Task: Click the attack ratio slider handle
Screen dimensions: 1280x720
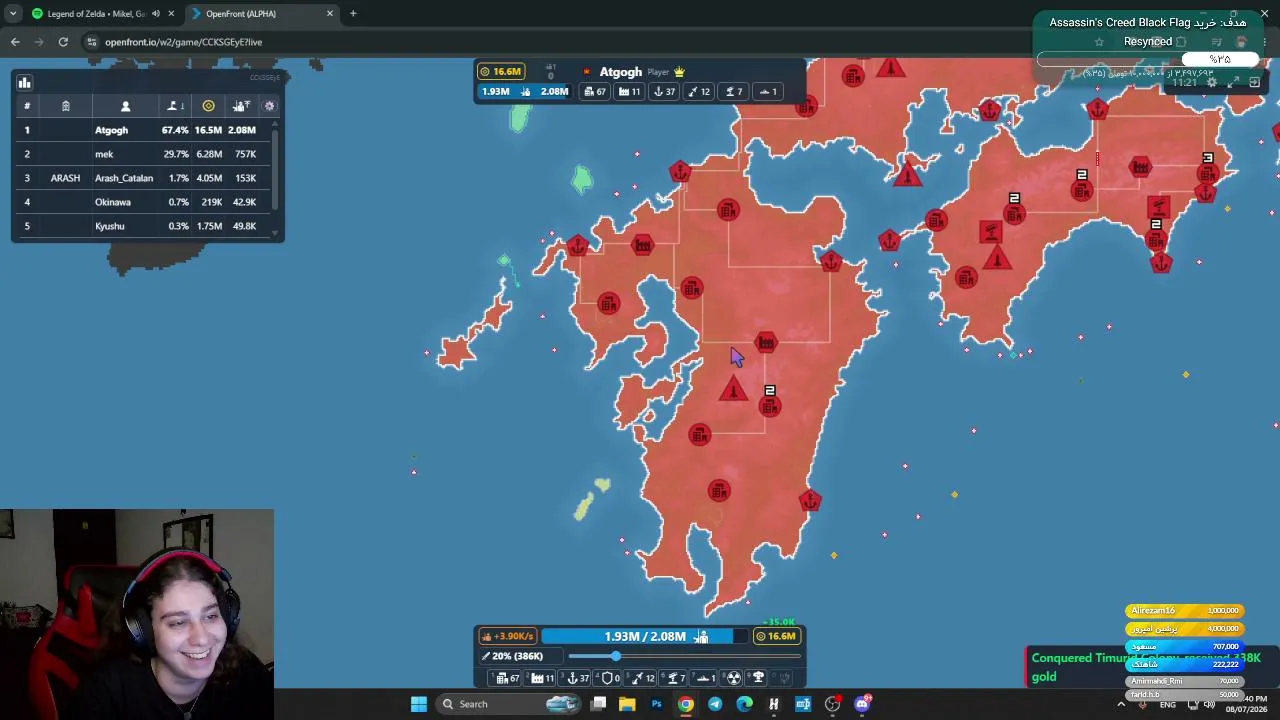Action: pyautogui.click(x=615, y=656)
